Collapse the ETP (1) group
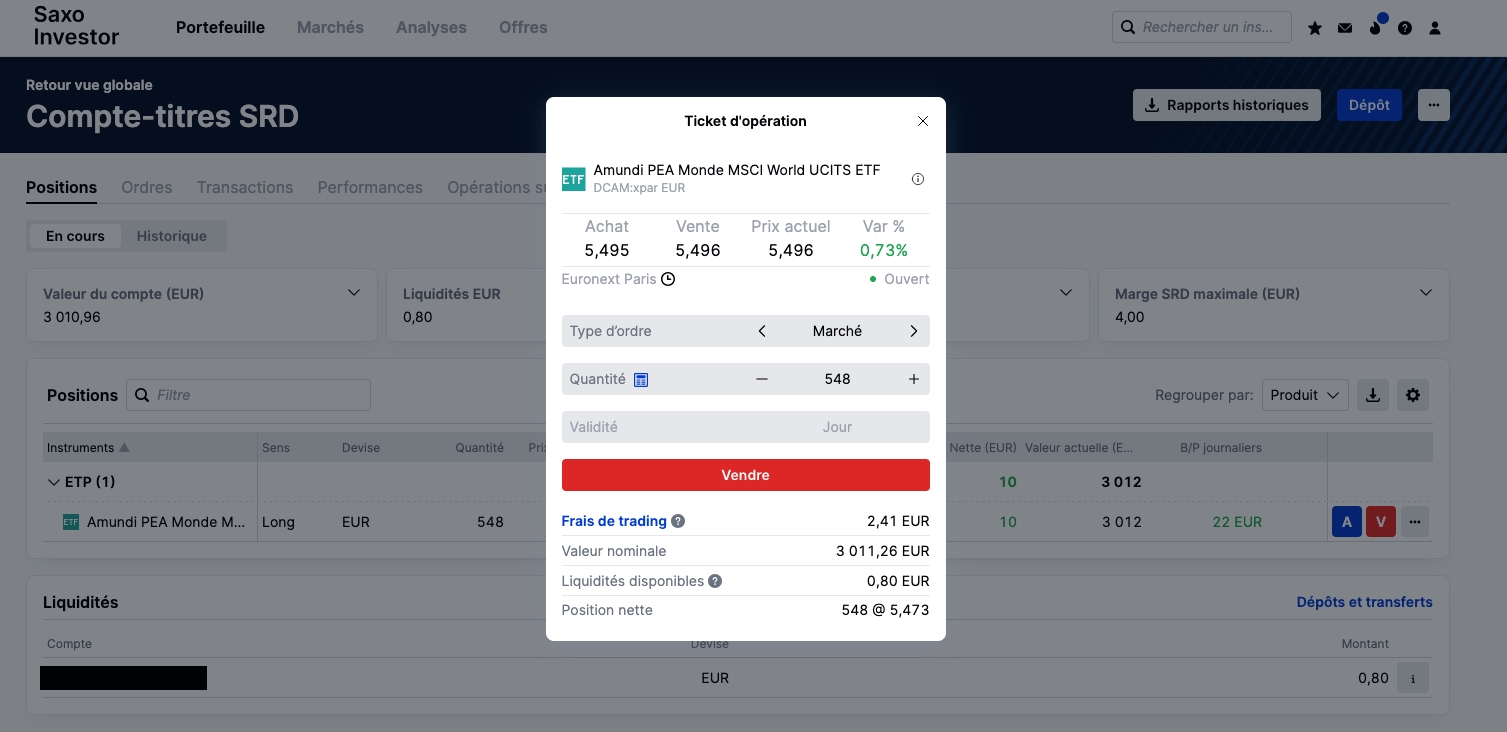 54,482
